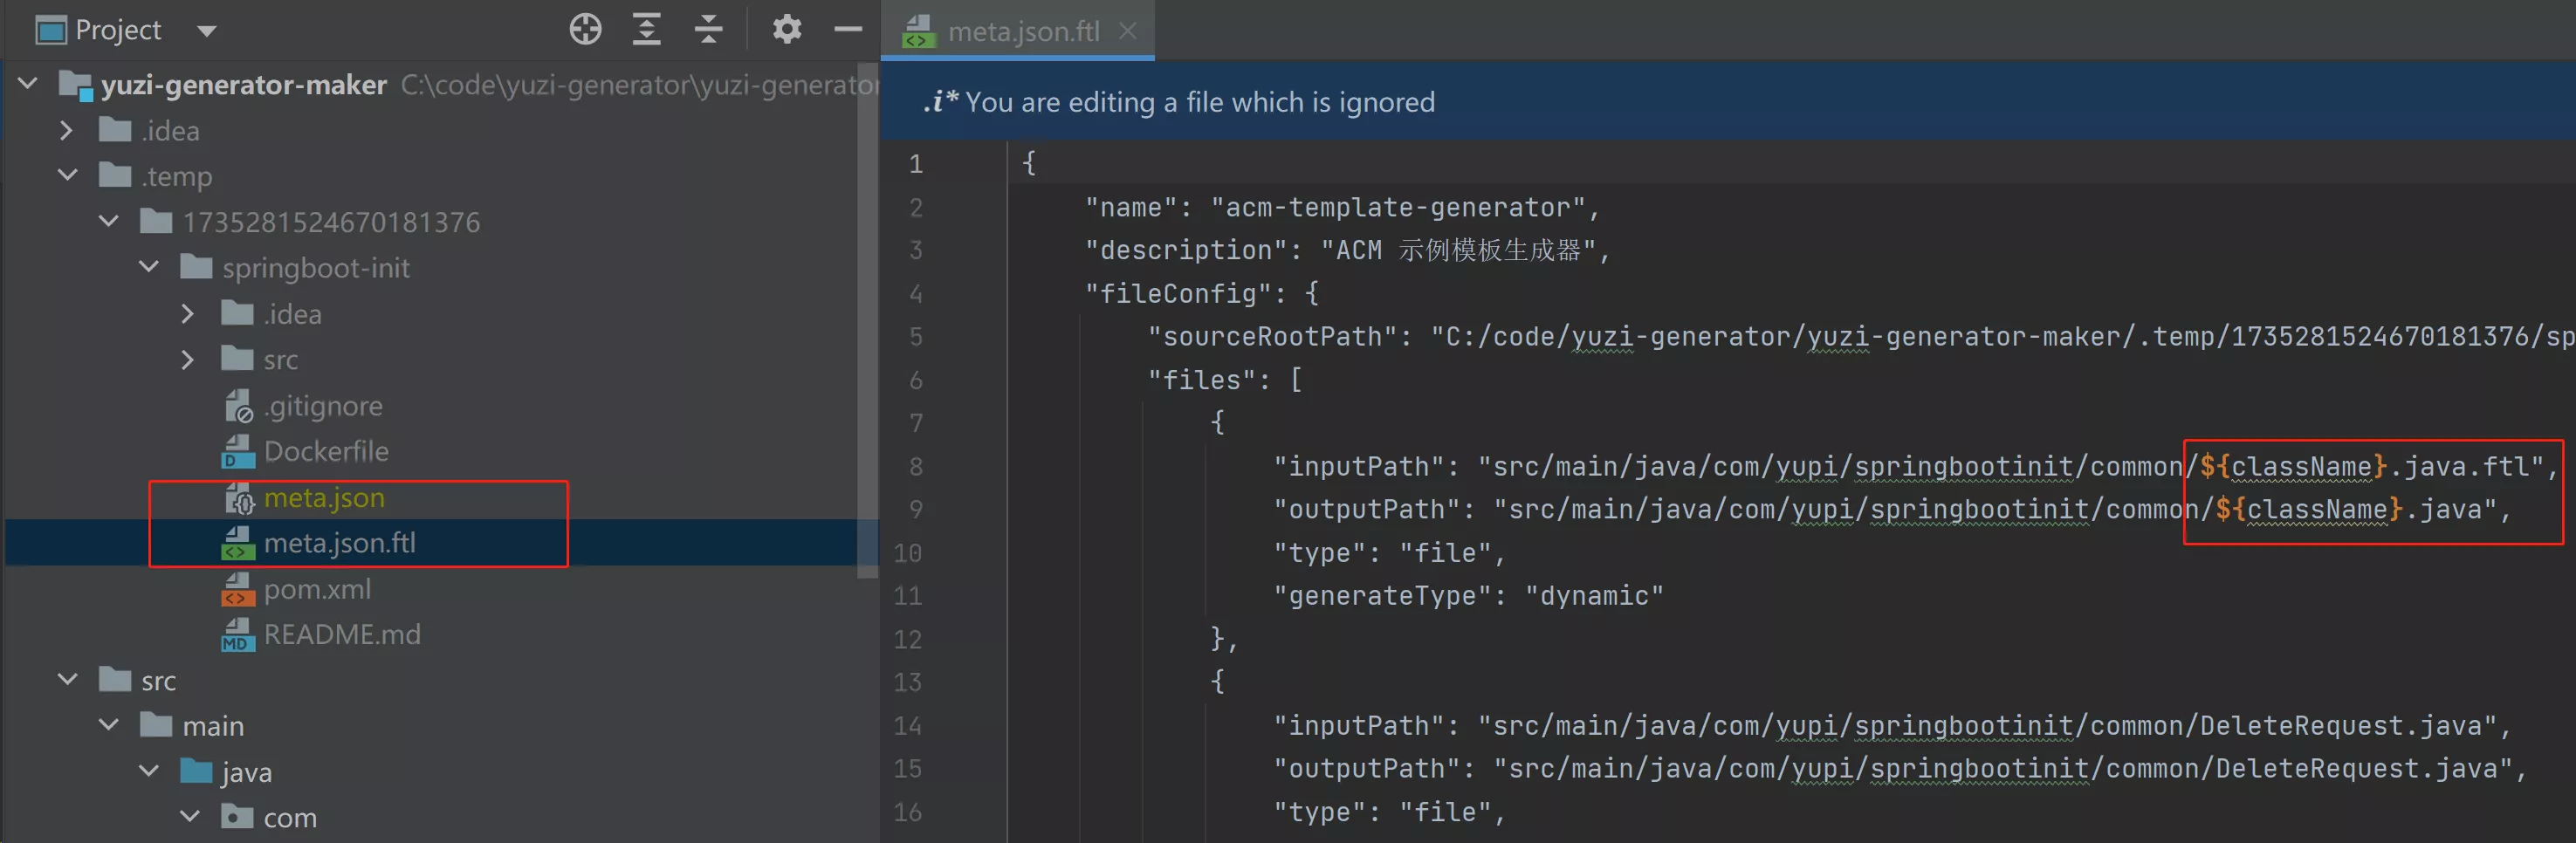The width and height of the screenshot is (2576, 843).
Task: Click line number 14 in editor gutter
Action: point(907,725)
